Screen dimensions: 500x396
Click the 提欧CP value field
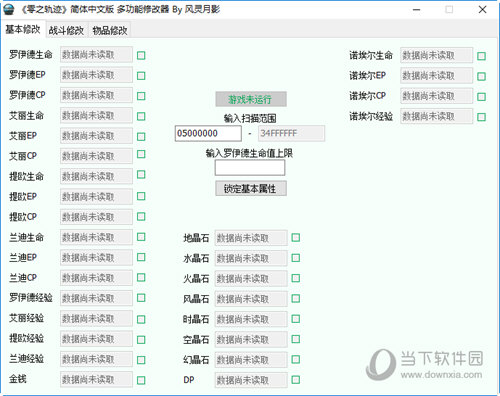[x=96, y=217]
